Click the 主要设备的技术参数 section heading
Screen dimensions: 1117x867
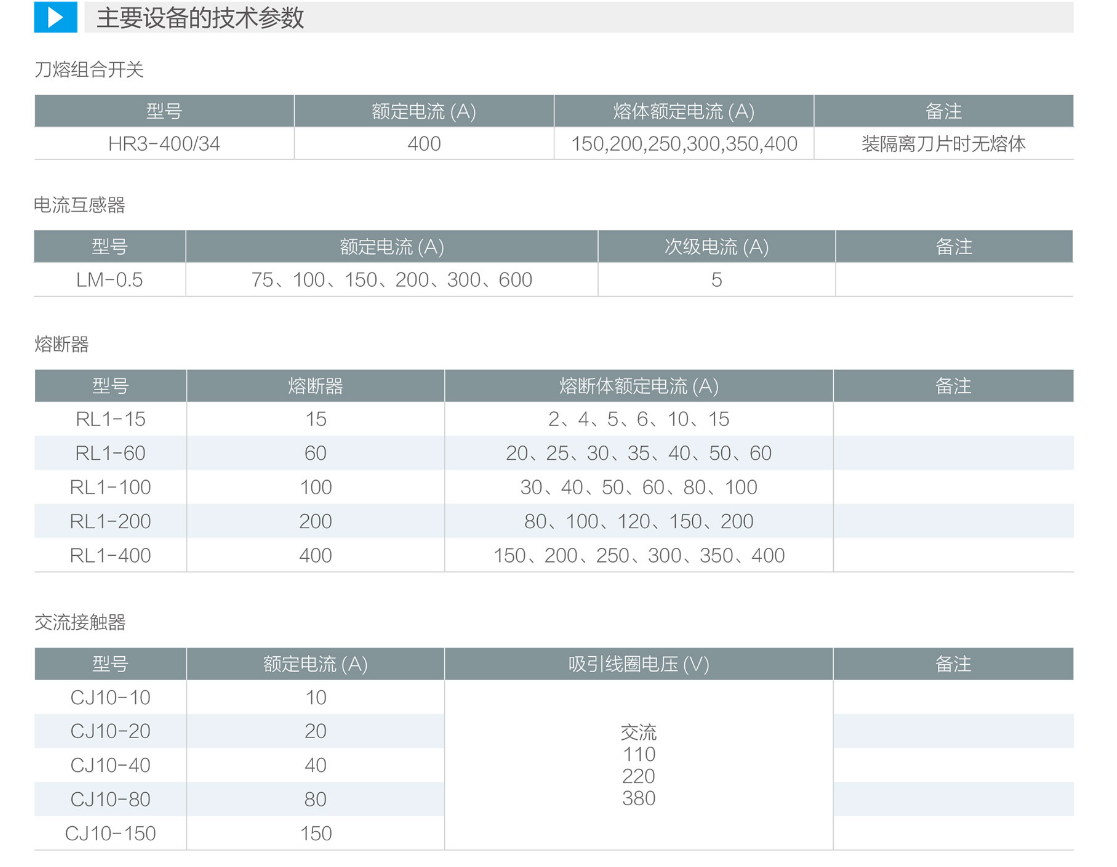point(200,18)
